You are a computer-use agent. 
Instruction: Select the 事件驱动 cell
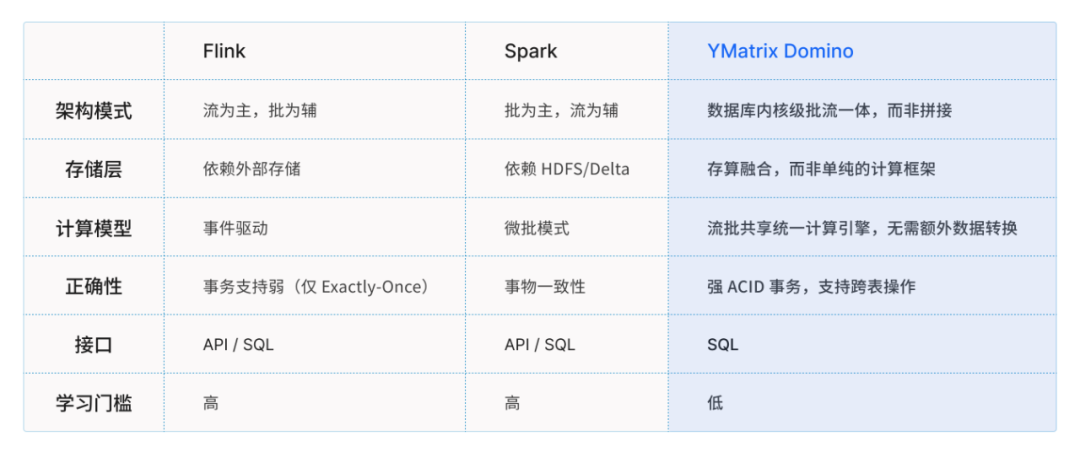[x=235, y=228]
